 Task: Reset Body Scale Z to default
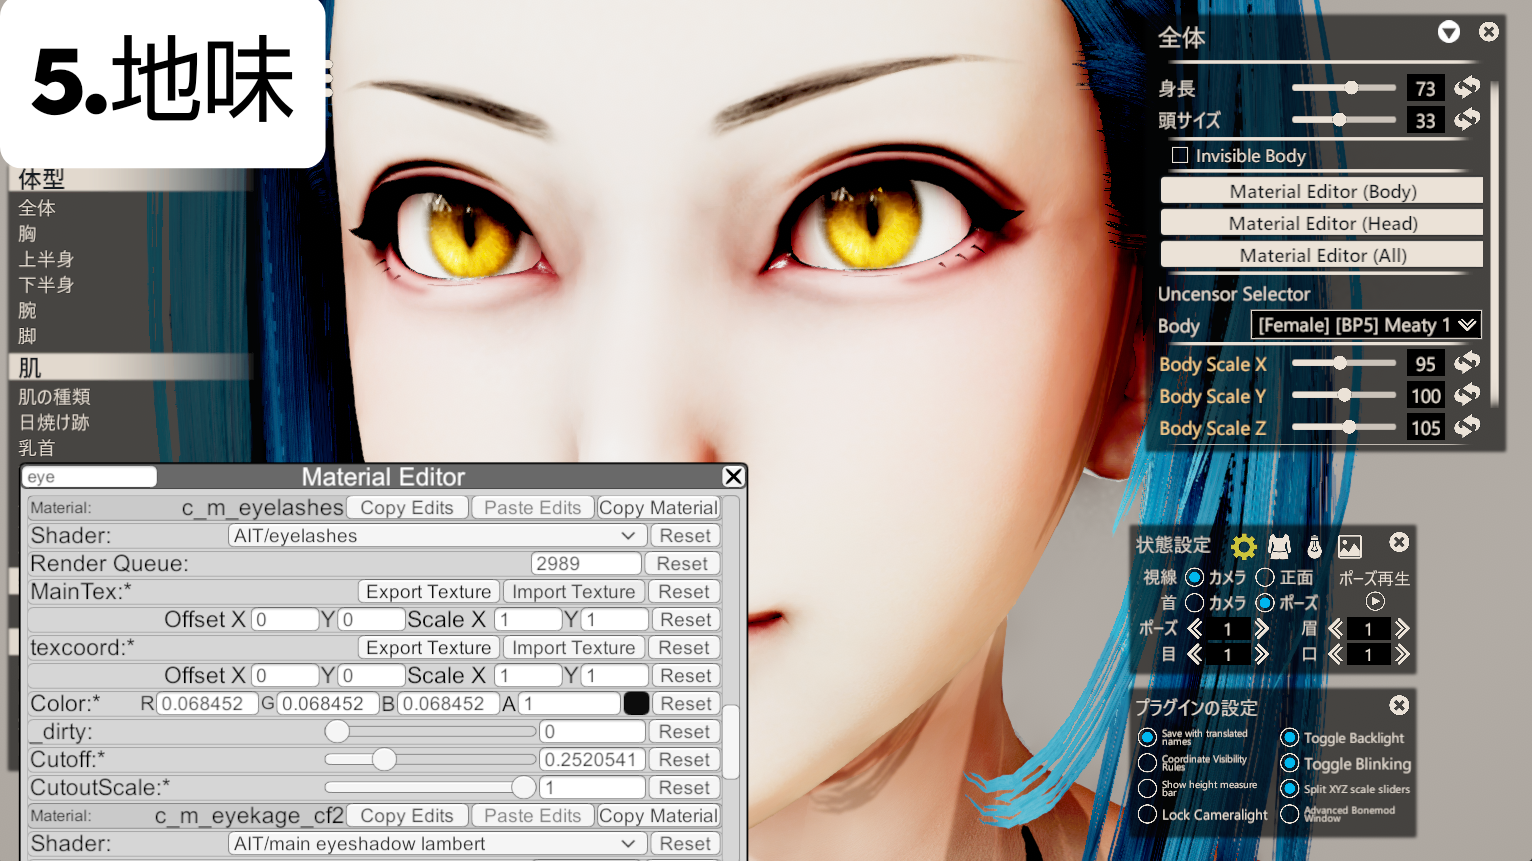1467,427
